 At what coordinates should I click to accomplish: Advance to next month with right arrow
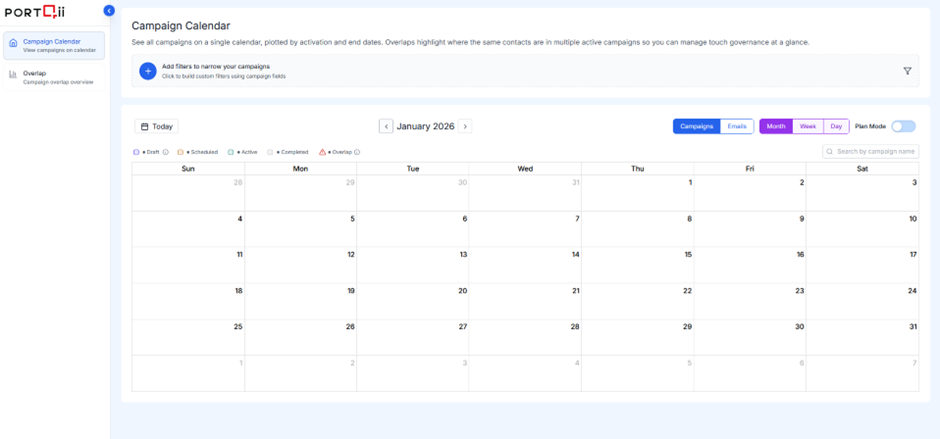(465, 127)
